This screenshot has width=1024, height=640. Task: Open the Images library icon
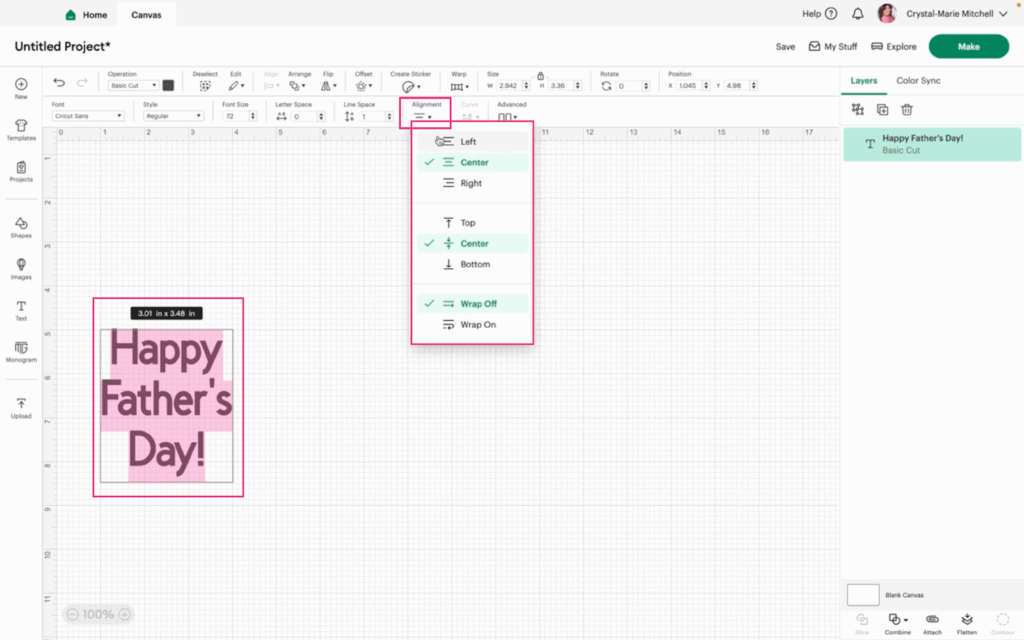(21, 267)
